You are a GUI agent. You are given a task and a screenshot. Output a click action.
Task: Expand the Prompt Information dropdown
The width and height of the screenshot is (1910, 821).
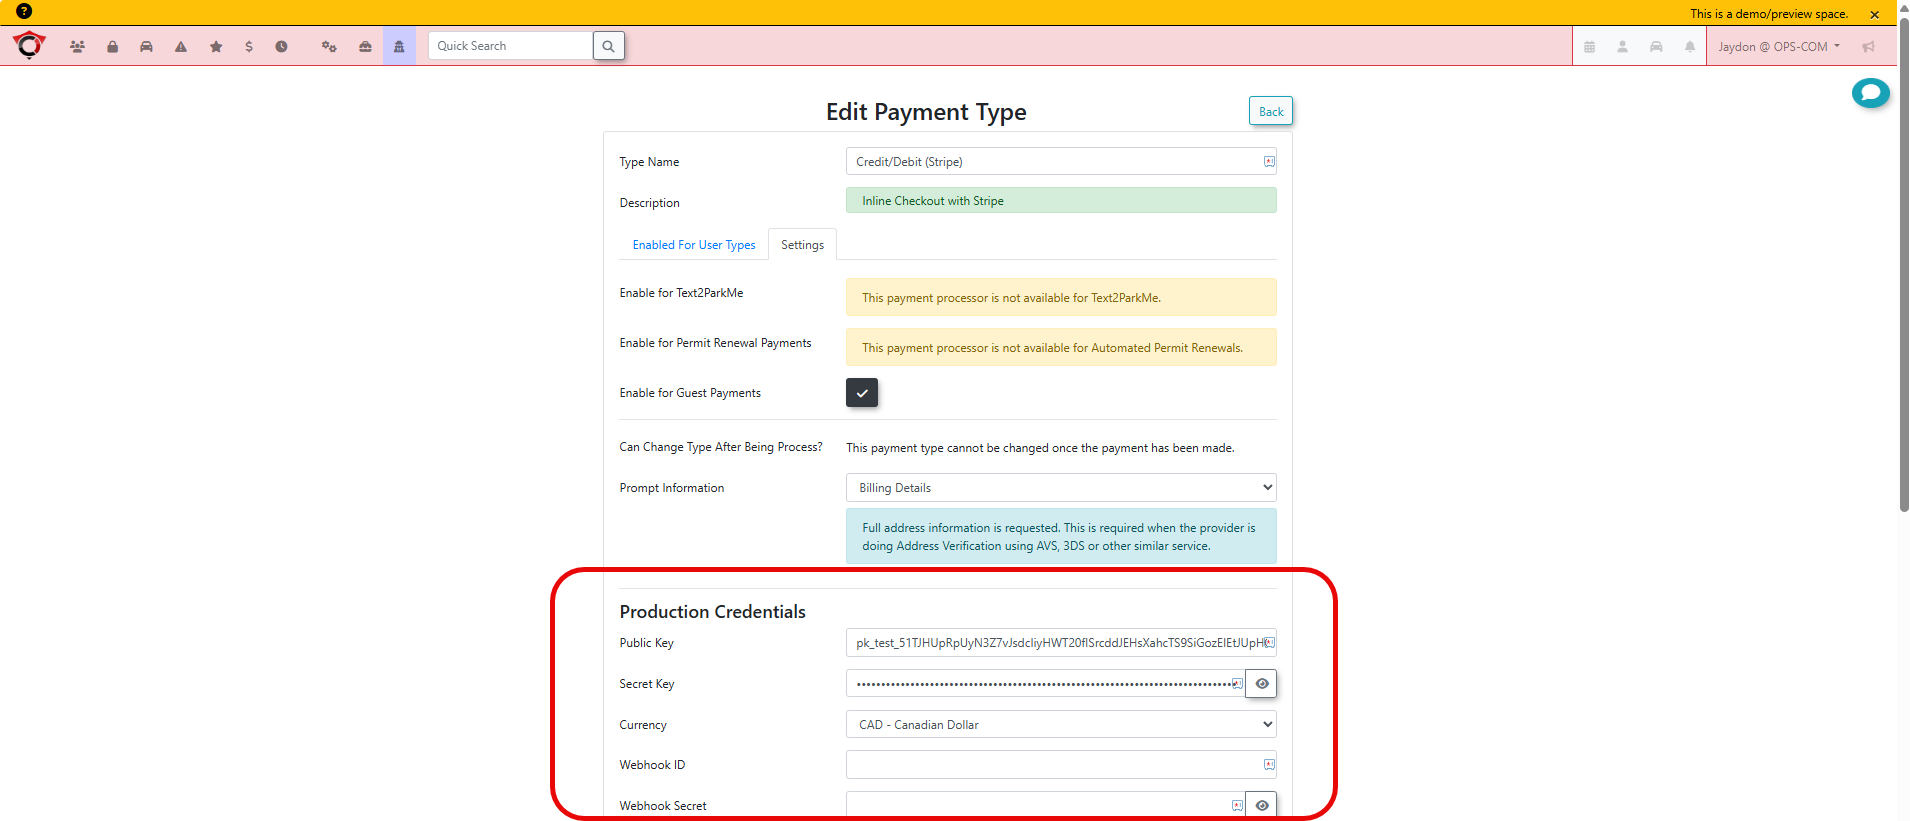(x=1060, y=488)
